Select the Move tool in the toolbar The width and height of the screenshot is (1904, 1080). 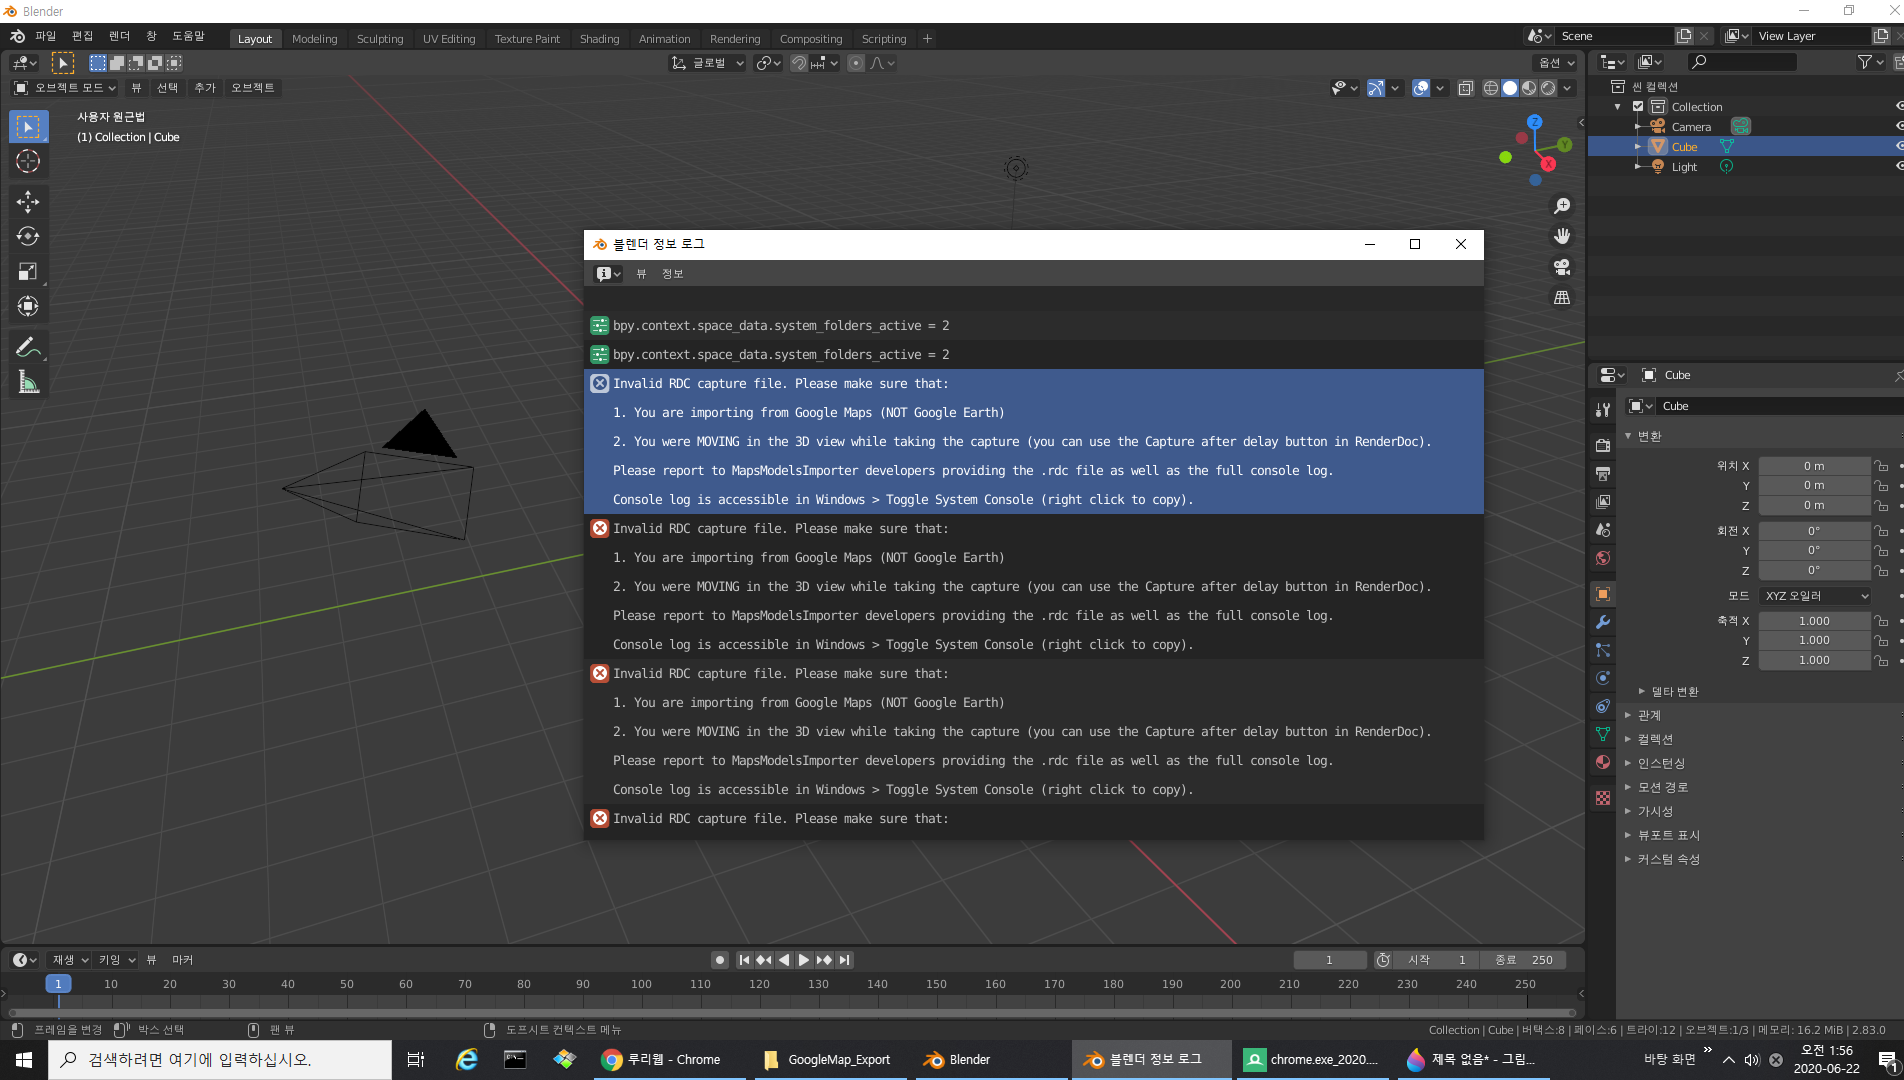pyautogui.click(x=28, y=201)
